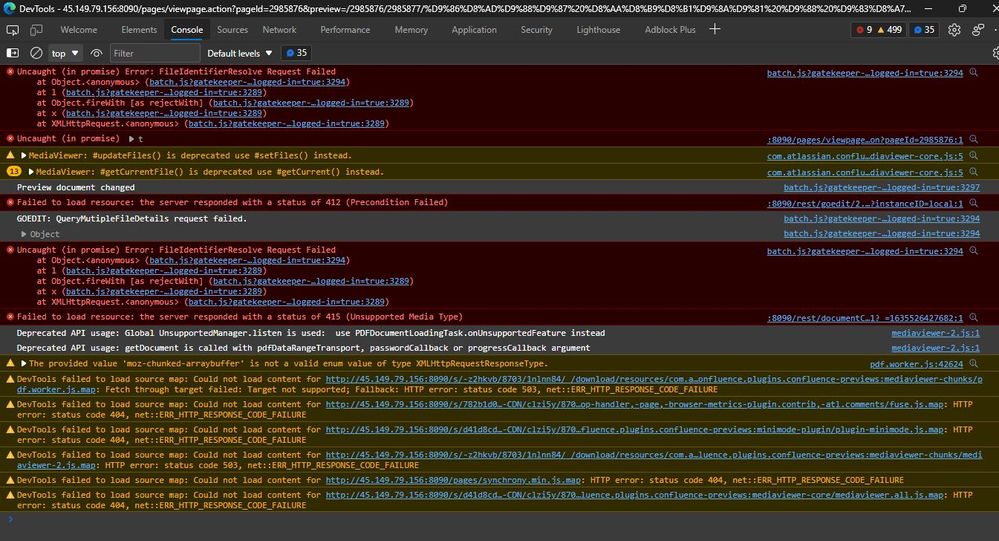
Task: Click the 13 repeat-count badge on getCurrentFile warning
Action: pyautogui.click(x=14, y=171)
